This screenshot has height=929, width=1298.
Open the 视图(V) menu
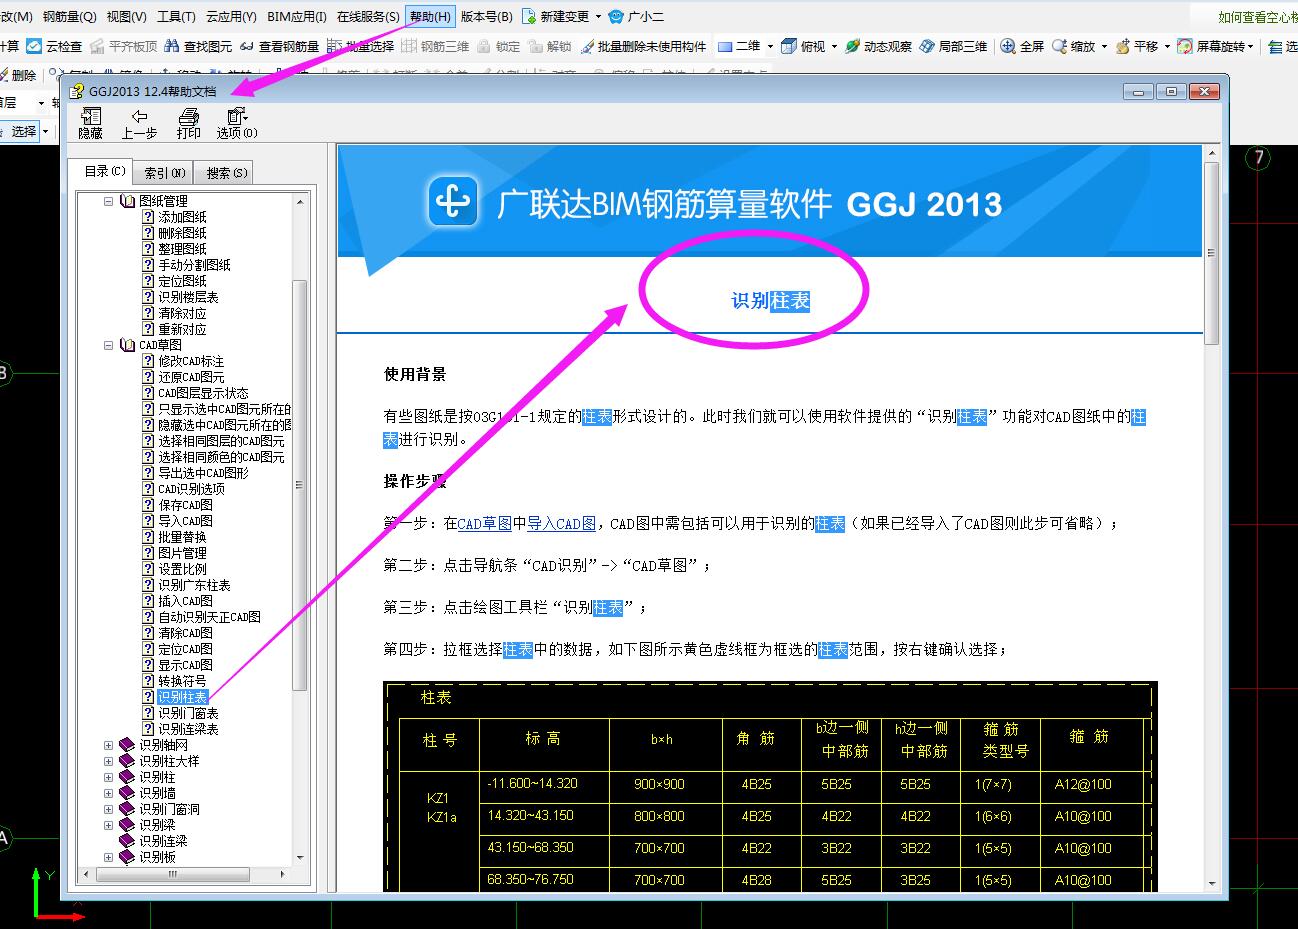point(126,17)
